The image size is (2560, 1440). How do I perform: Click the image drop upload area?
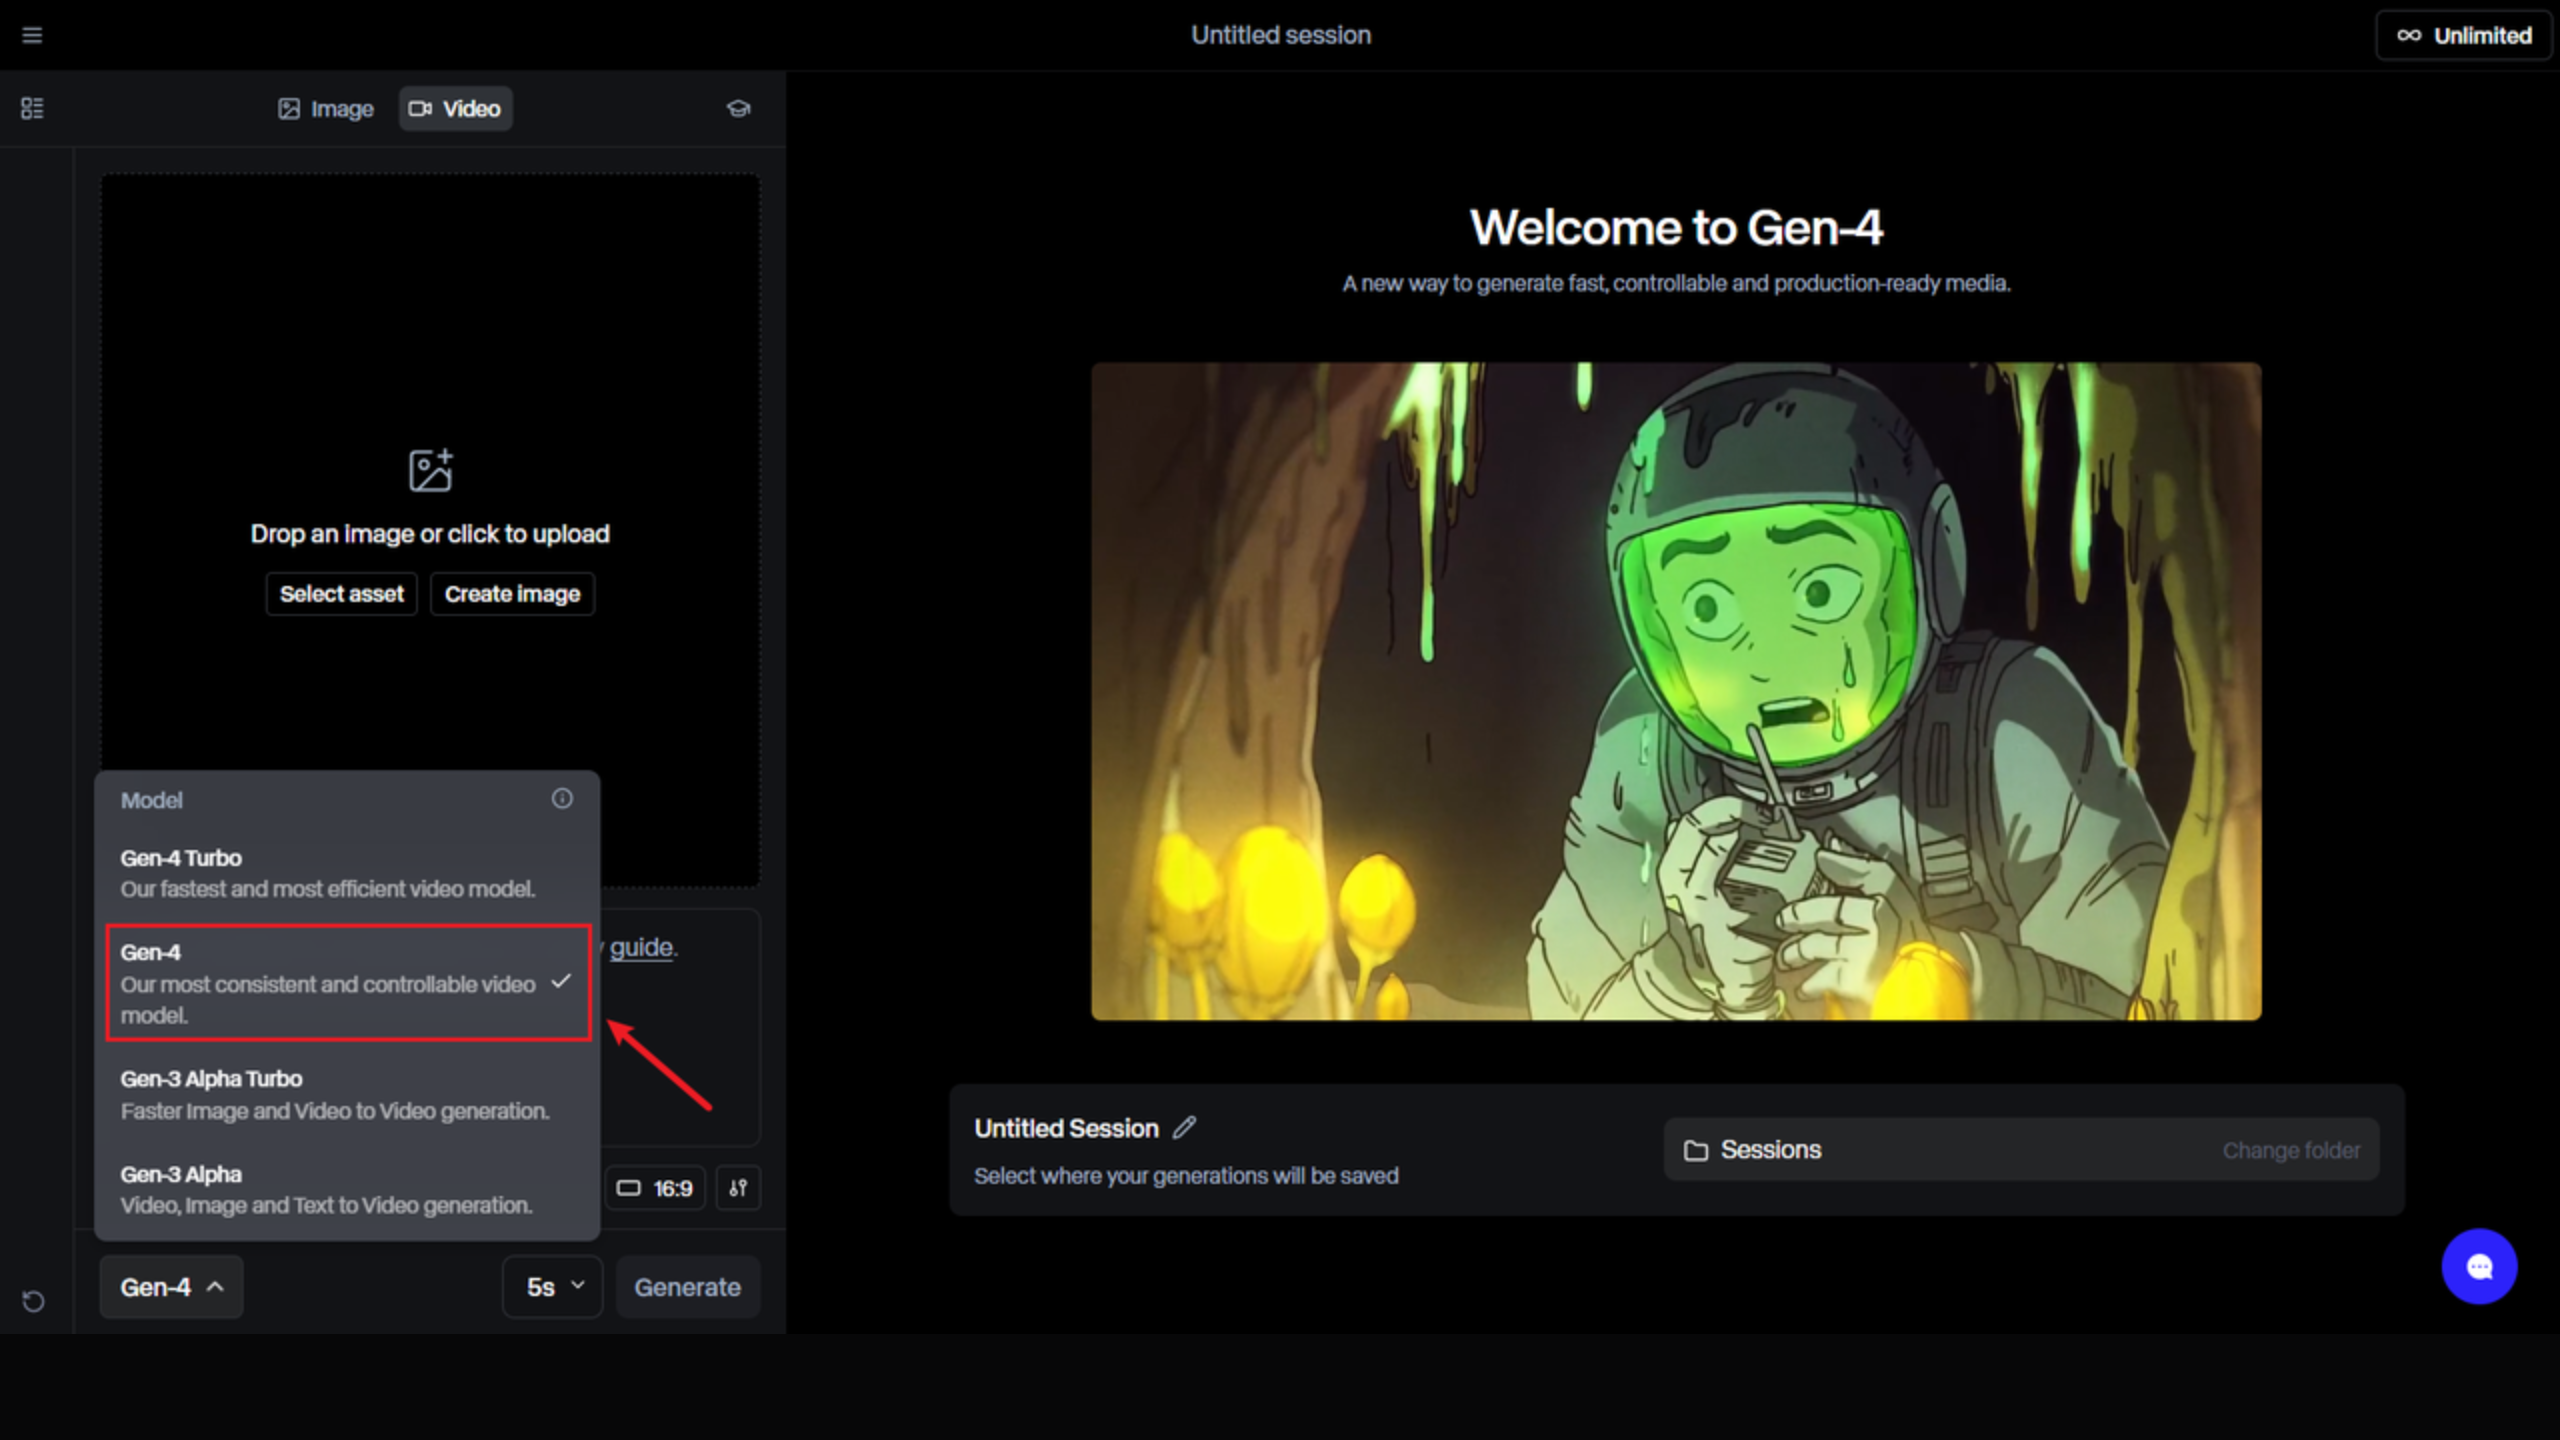(430, 530)
